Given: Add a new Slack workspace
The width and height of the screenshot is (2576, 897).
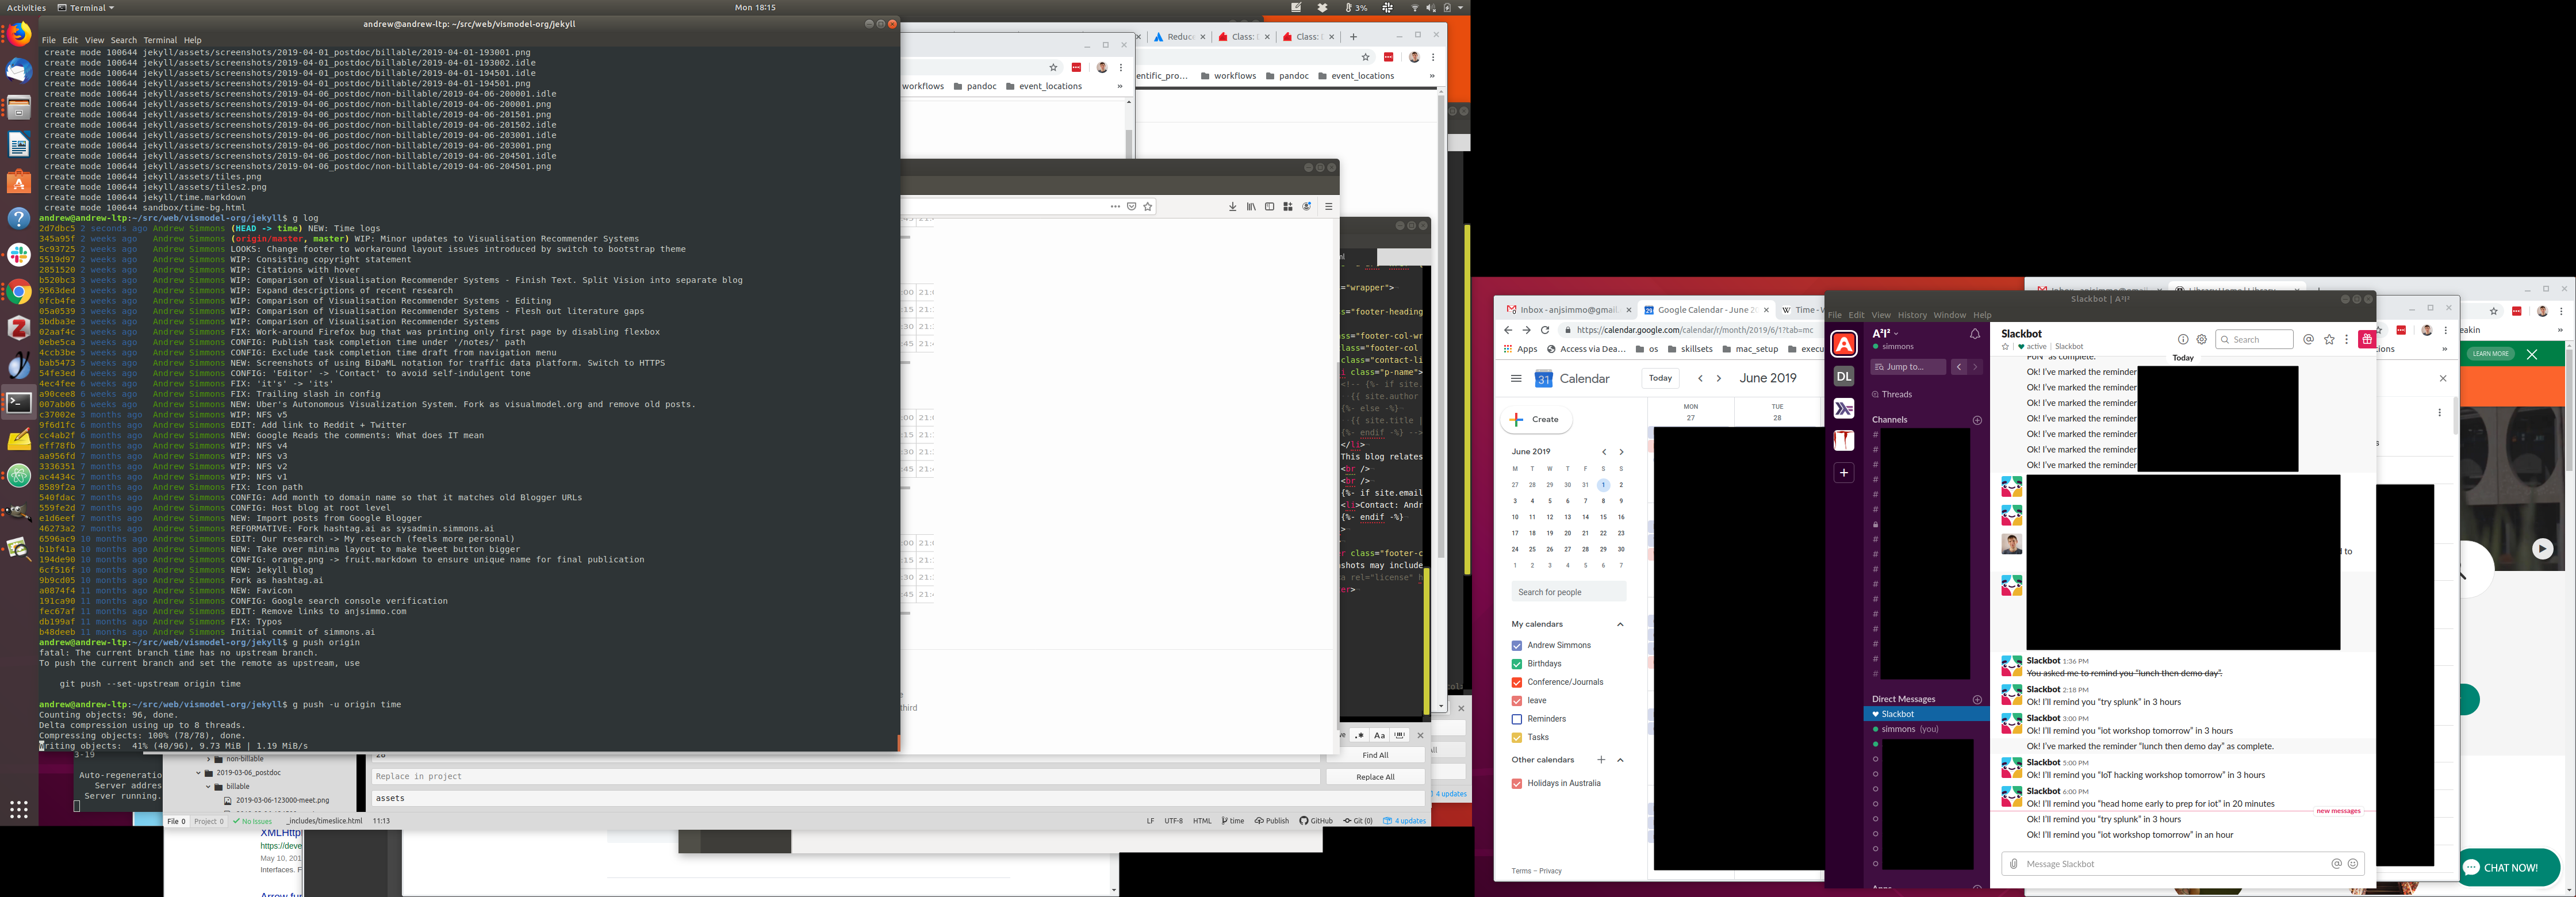Looking at the screenshot, I should [1844, 472].
